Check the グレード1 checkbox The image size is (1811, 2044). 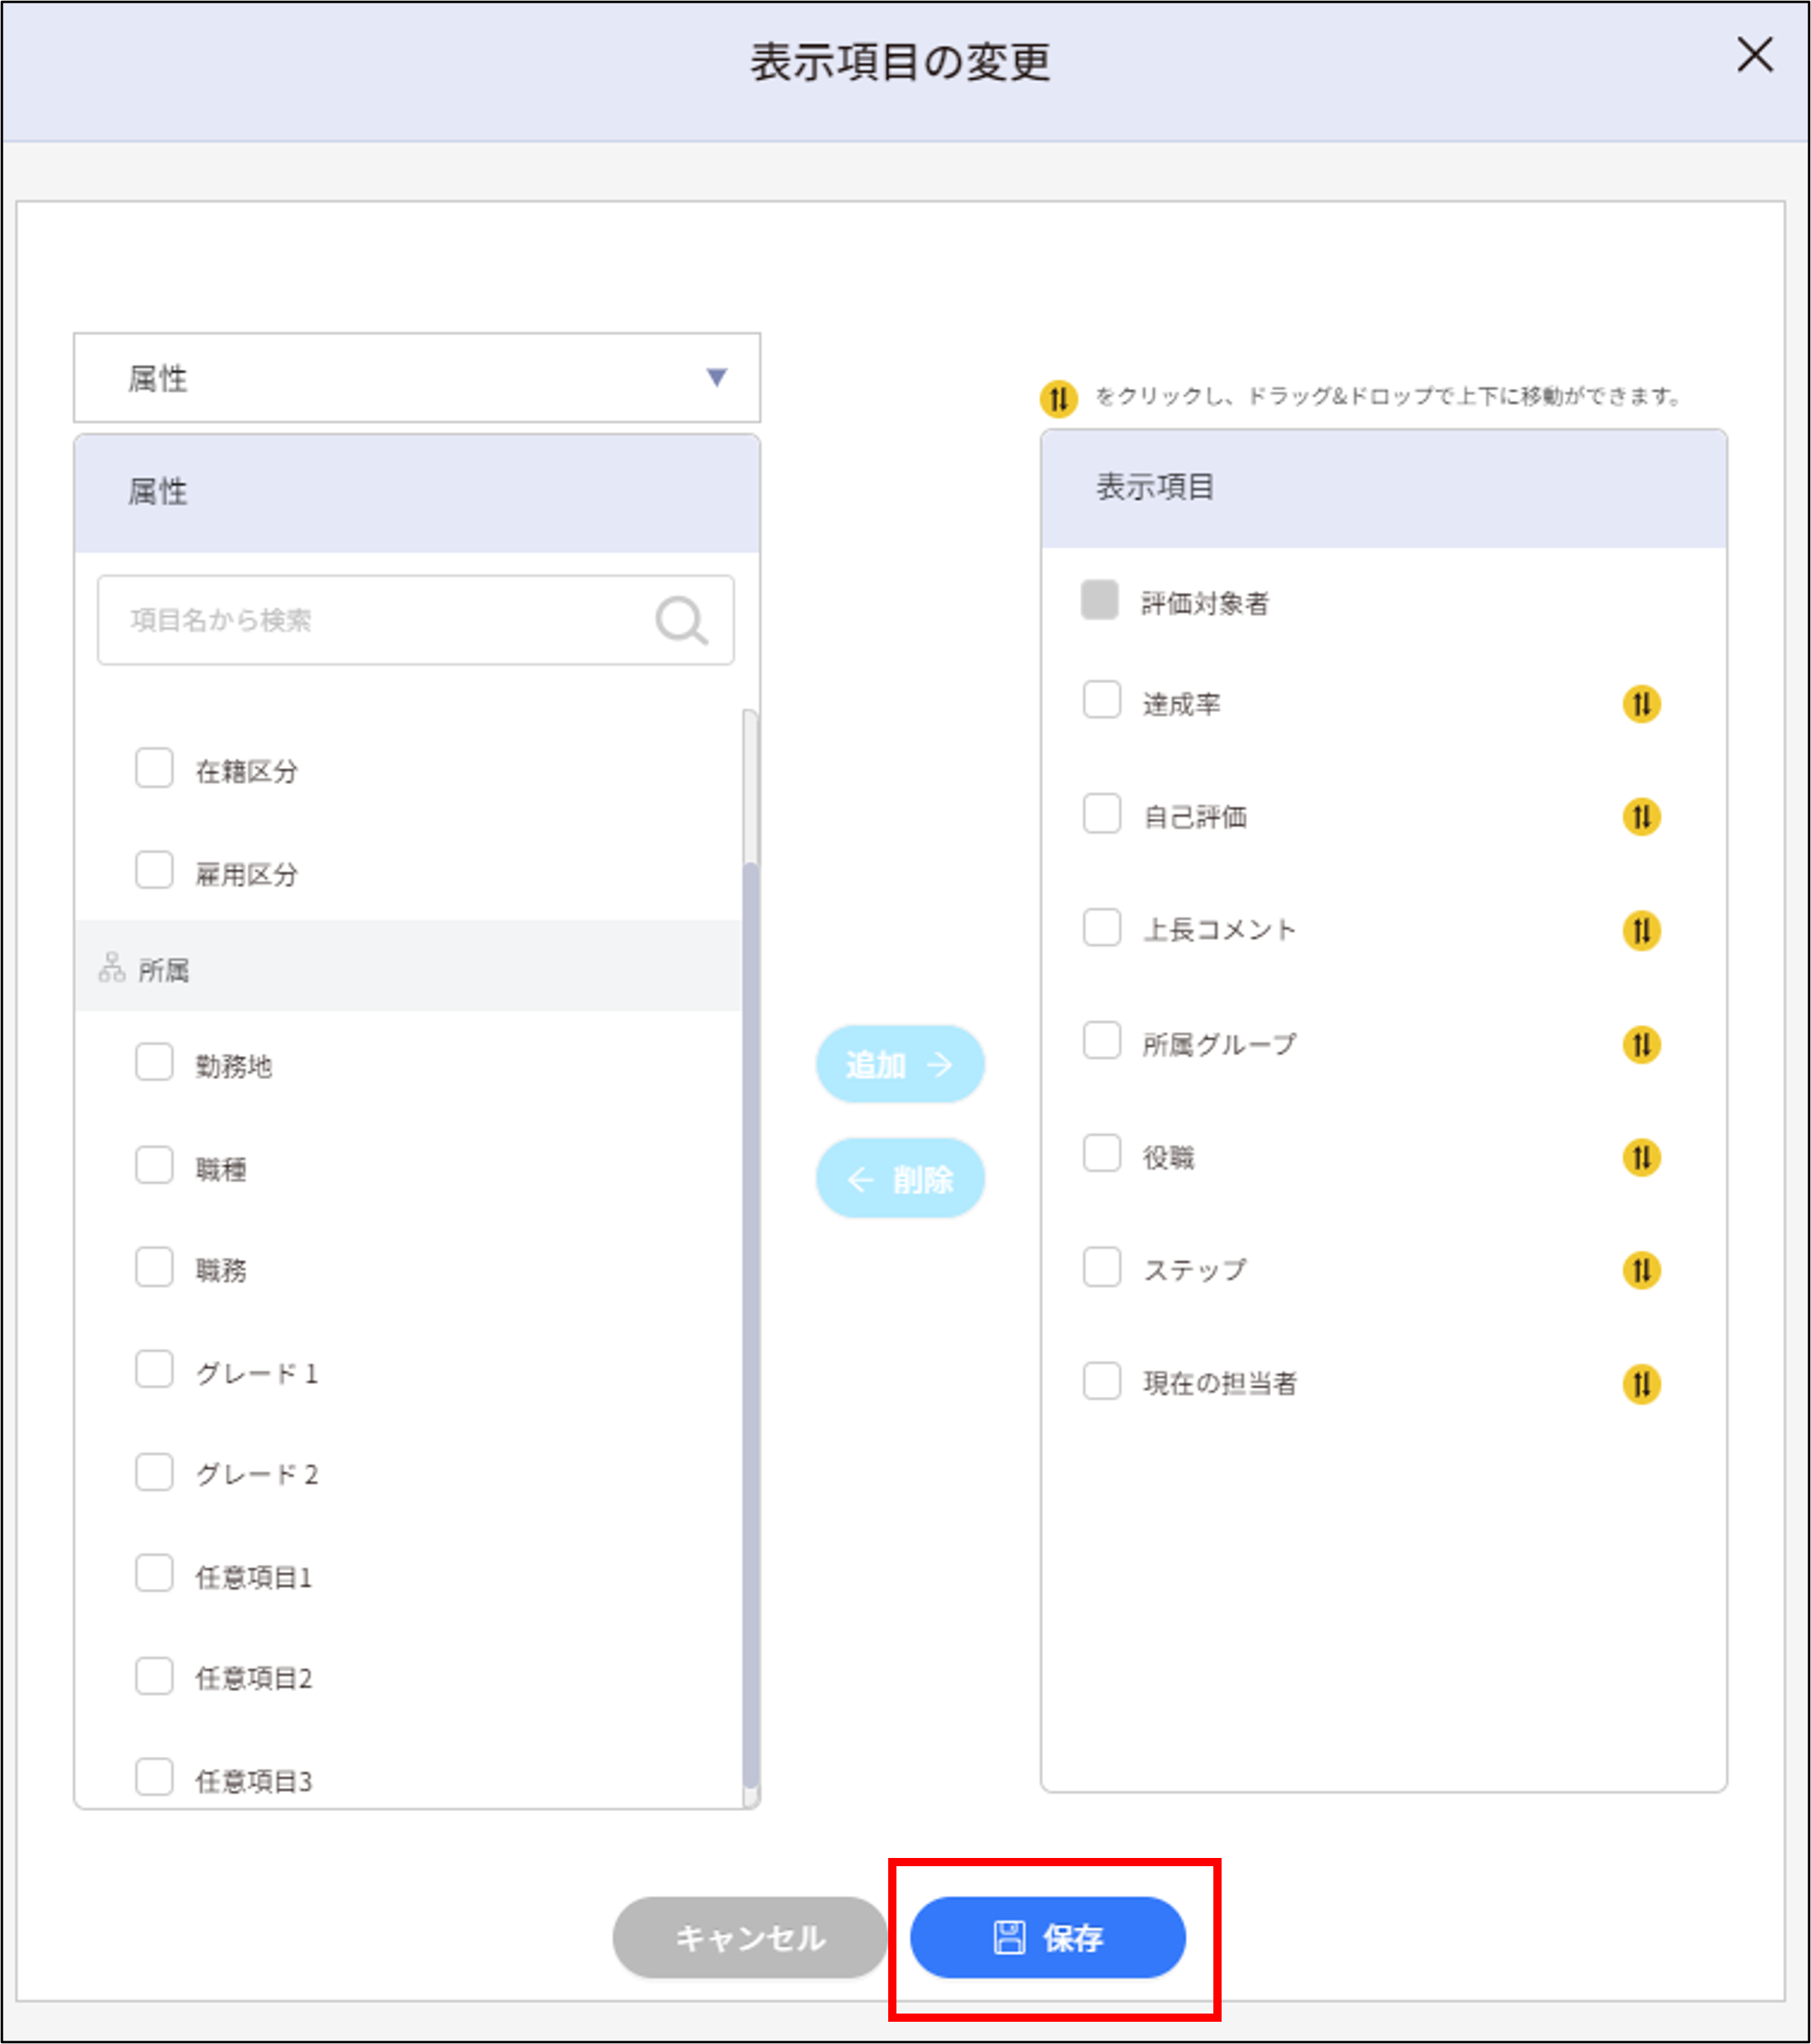[x=154, y=1369]
